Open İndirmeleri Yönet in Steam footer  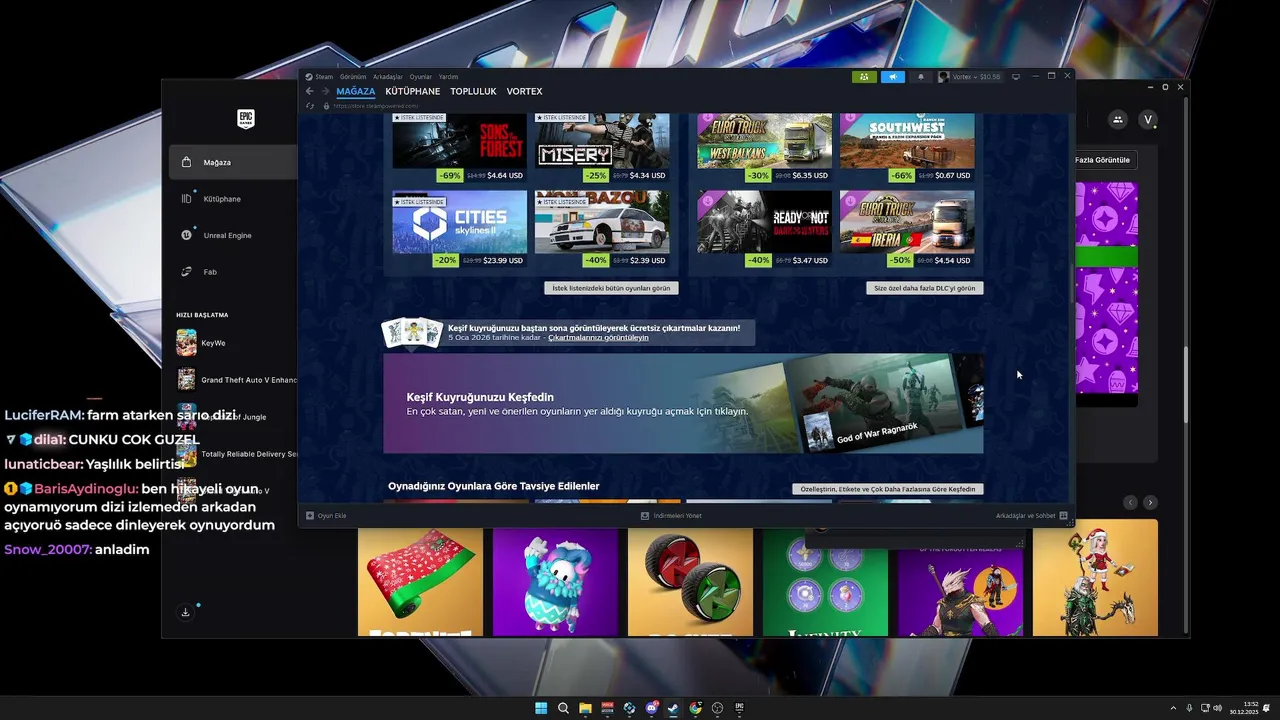coord(671,516)
